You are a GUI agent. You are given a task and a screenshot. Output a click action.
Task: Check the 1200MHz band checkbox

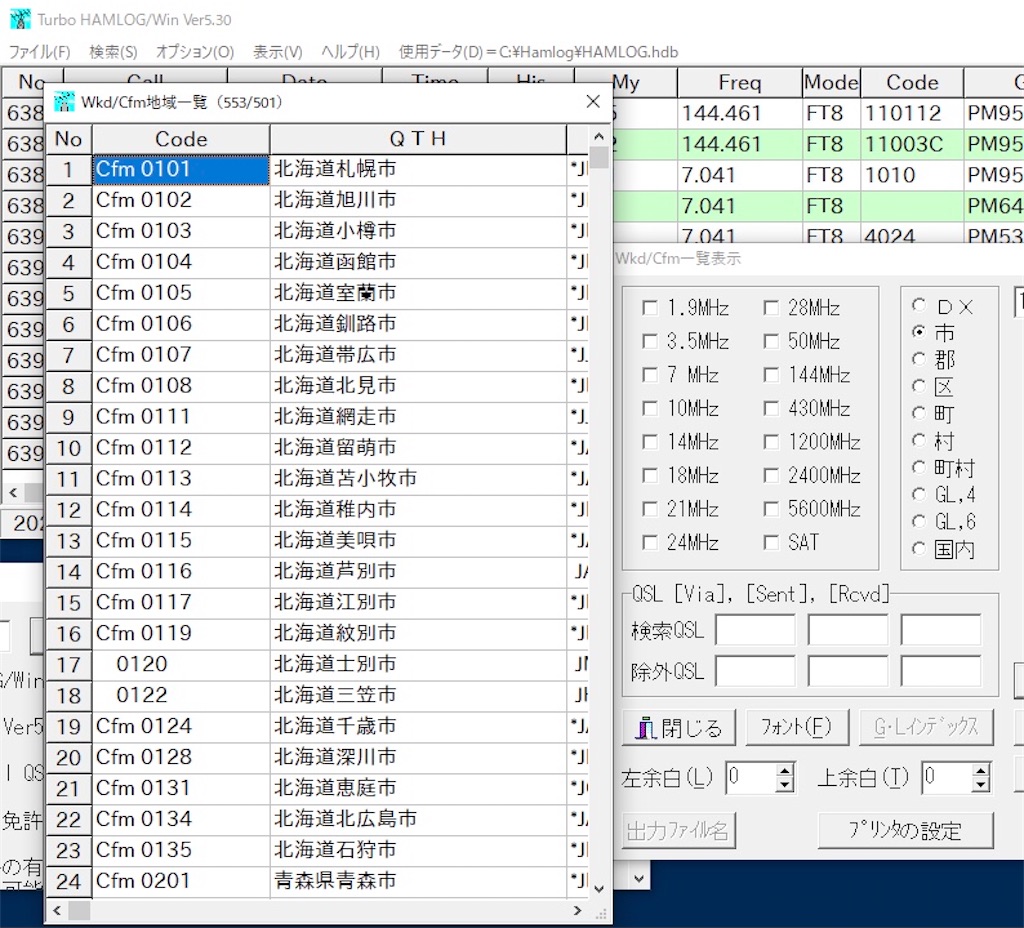(771, 441)
